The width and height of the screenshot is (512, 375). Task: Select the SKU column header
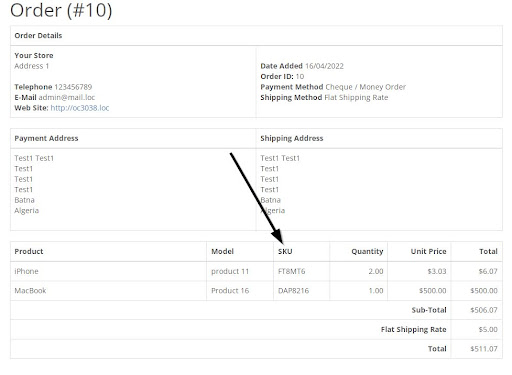point(285,251)
